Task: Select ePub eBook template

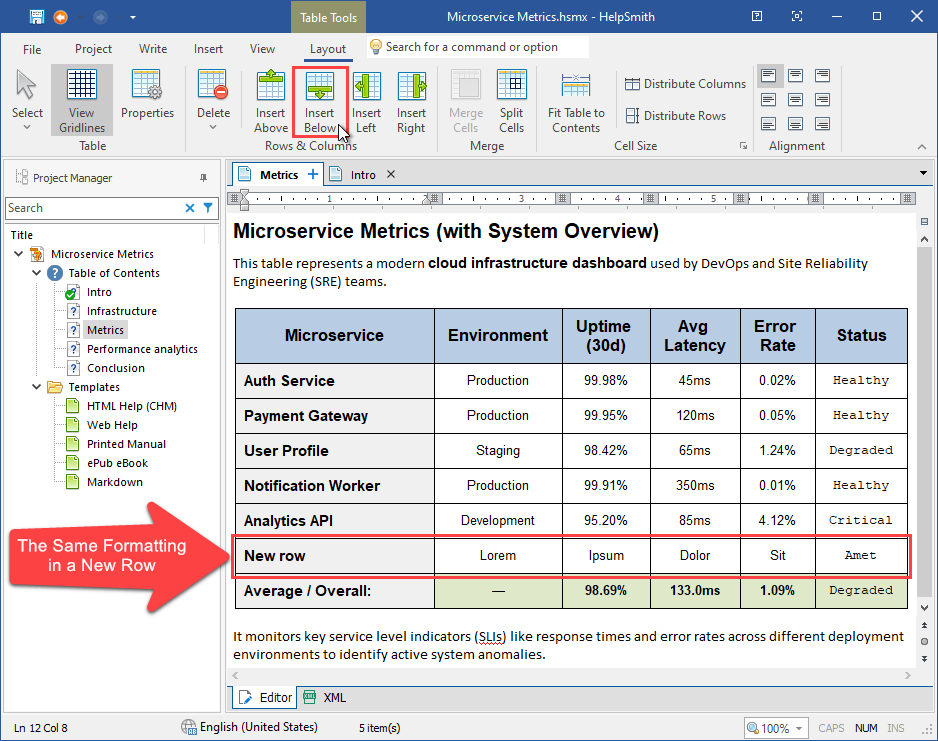Action: pos(117,463)
